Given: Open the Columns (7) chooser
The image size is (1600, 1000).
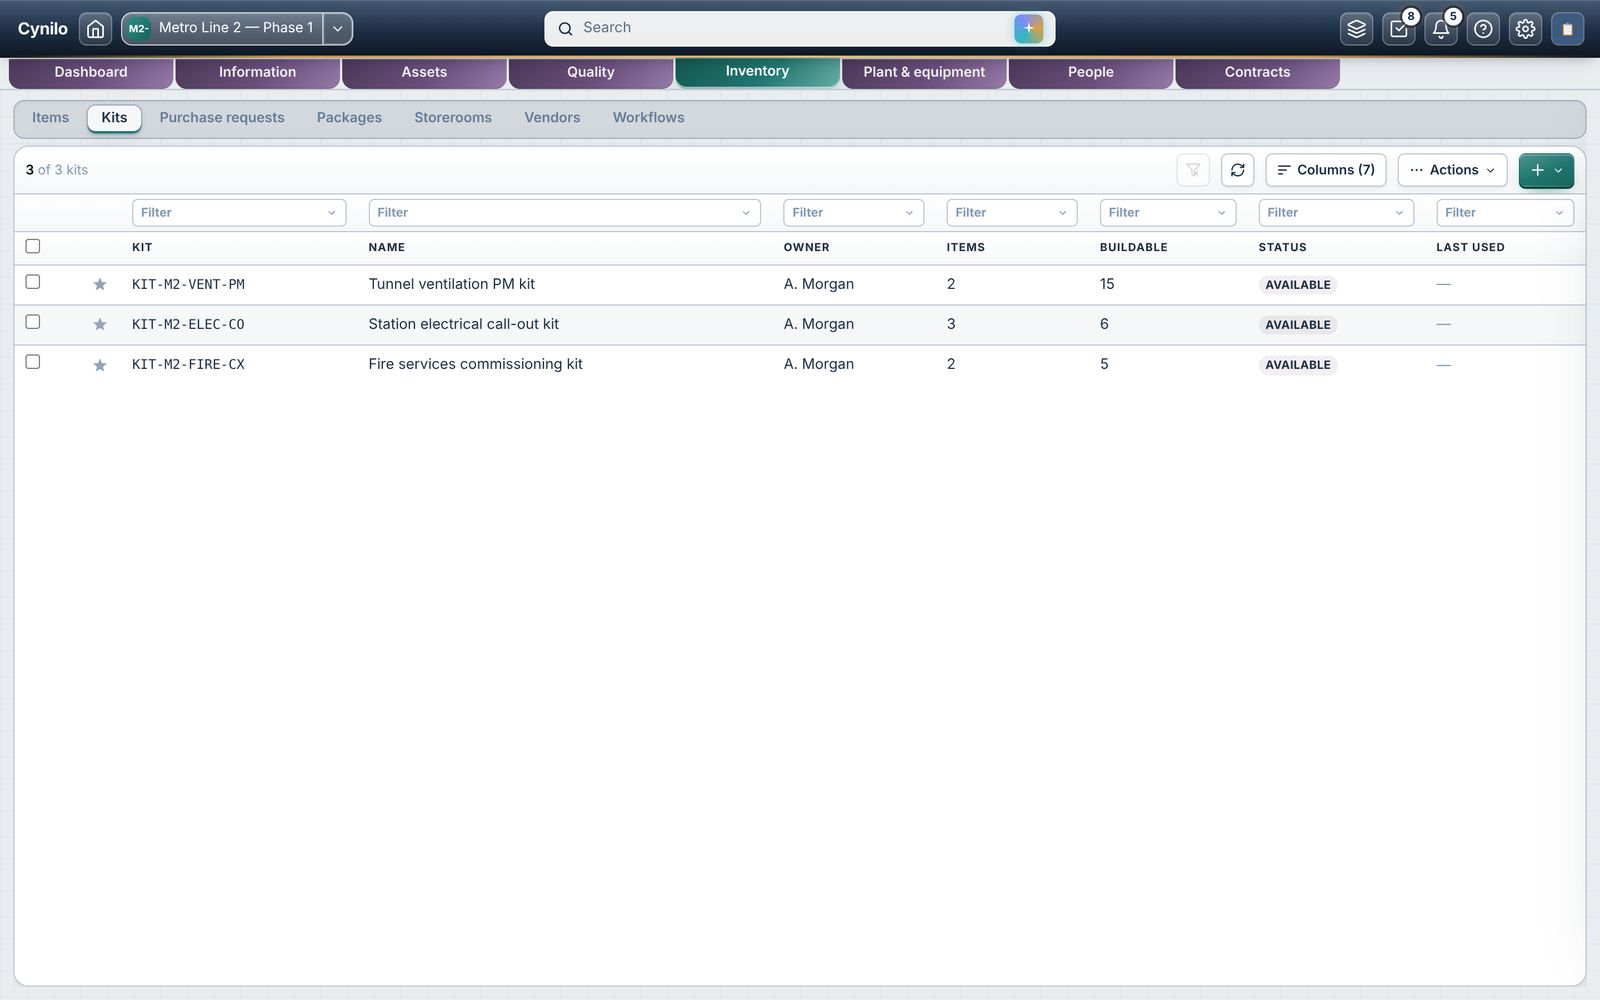Looking at the screenshot, I should point(1326,170).
